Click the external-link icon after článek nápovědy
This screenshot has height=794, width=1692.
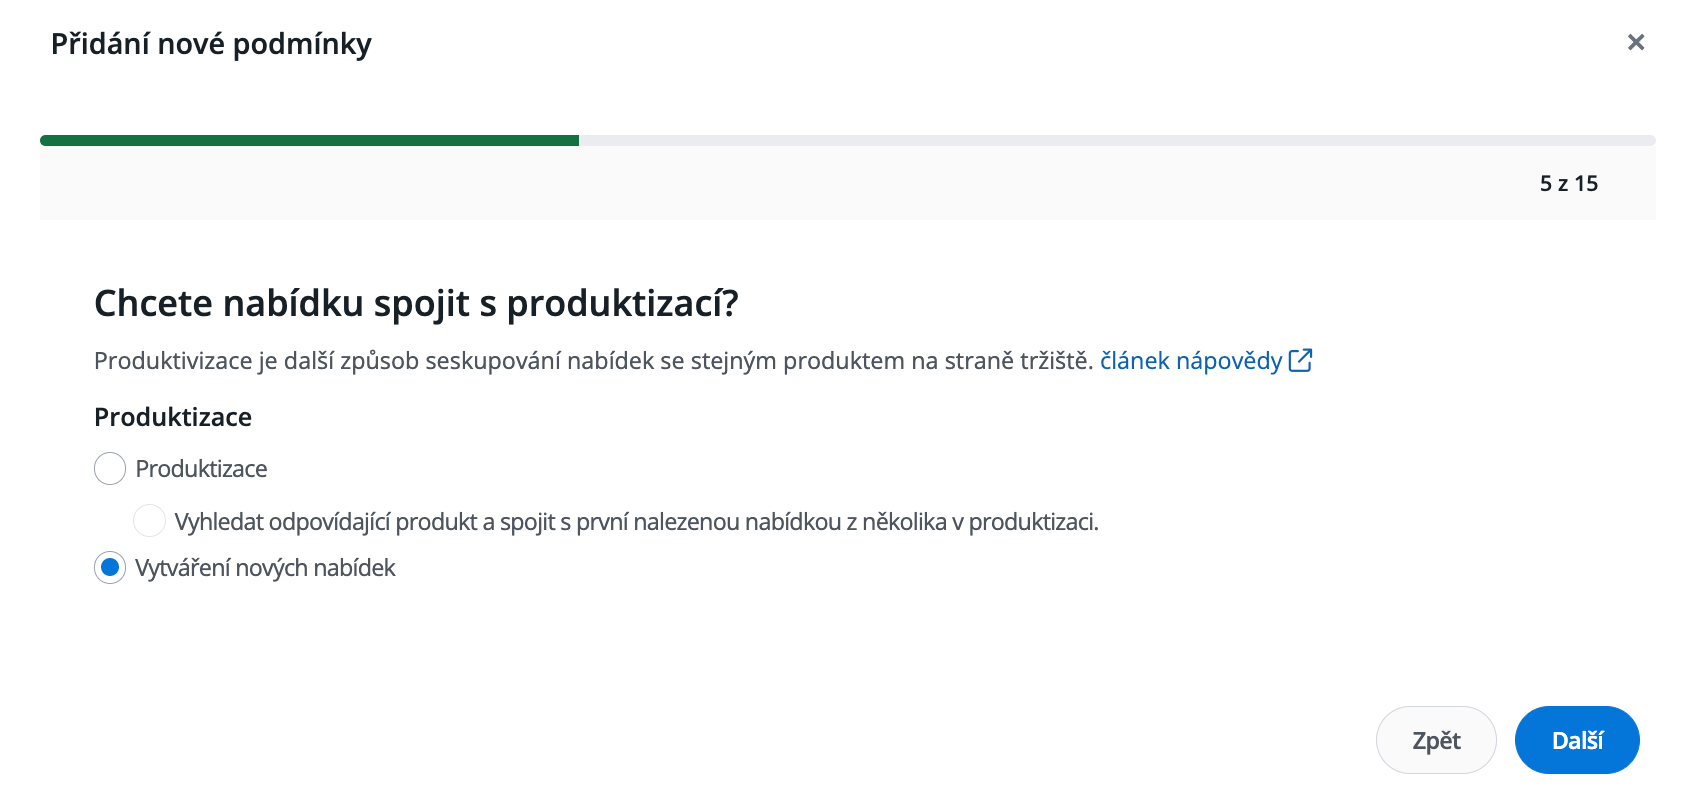tap(1300, 361)
